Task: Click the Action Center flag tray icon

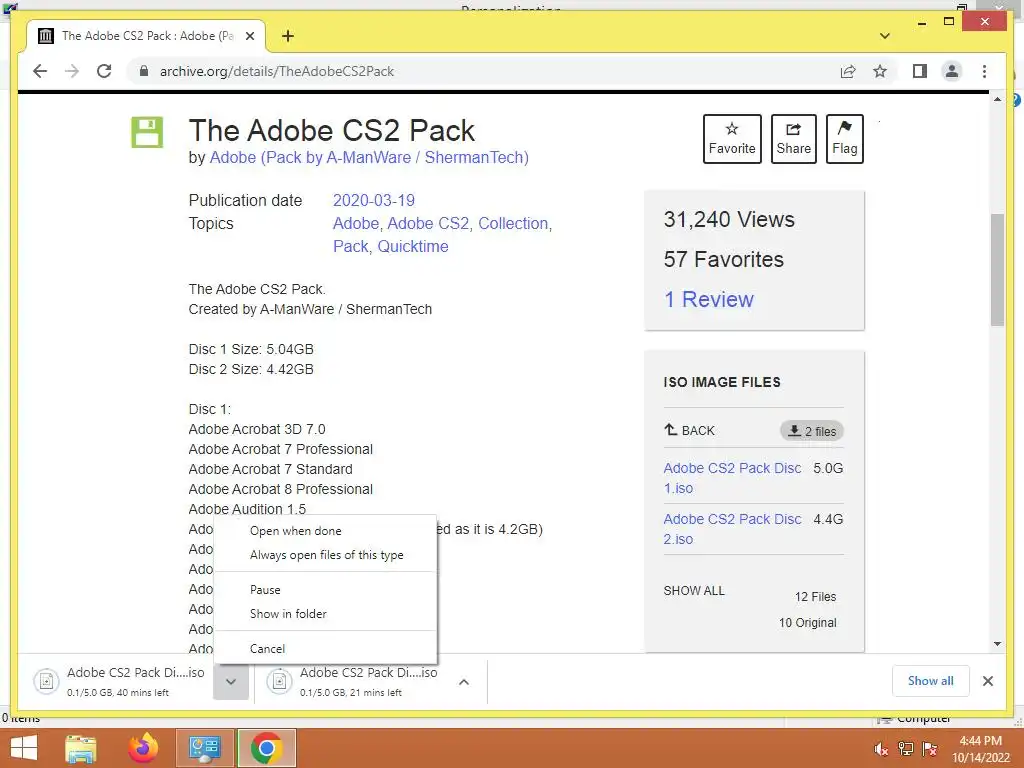Action: (930, 749)
